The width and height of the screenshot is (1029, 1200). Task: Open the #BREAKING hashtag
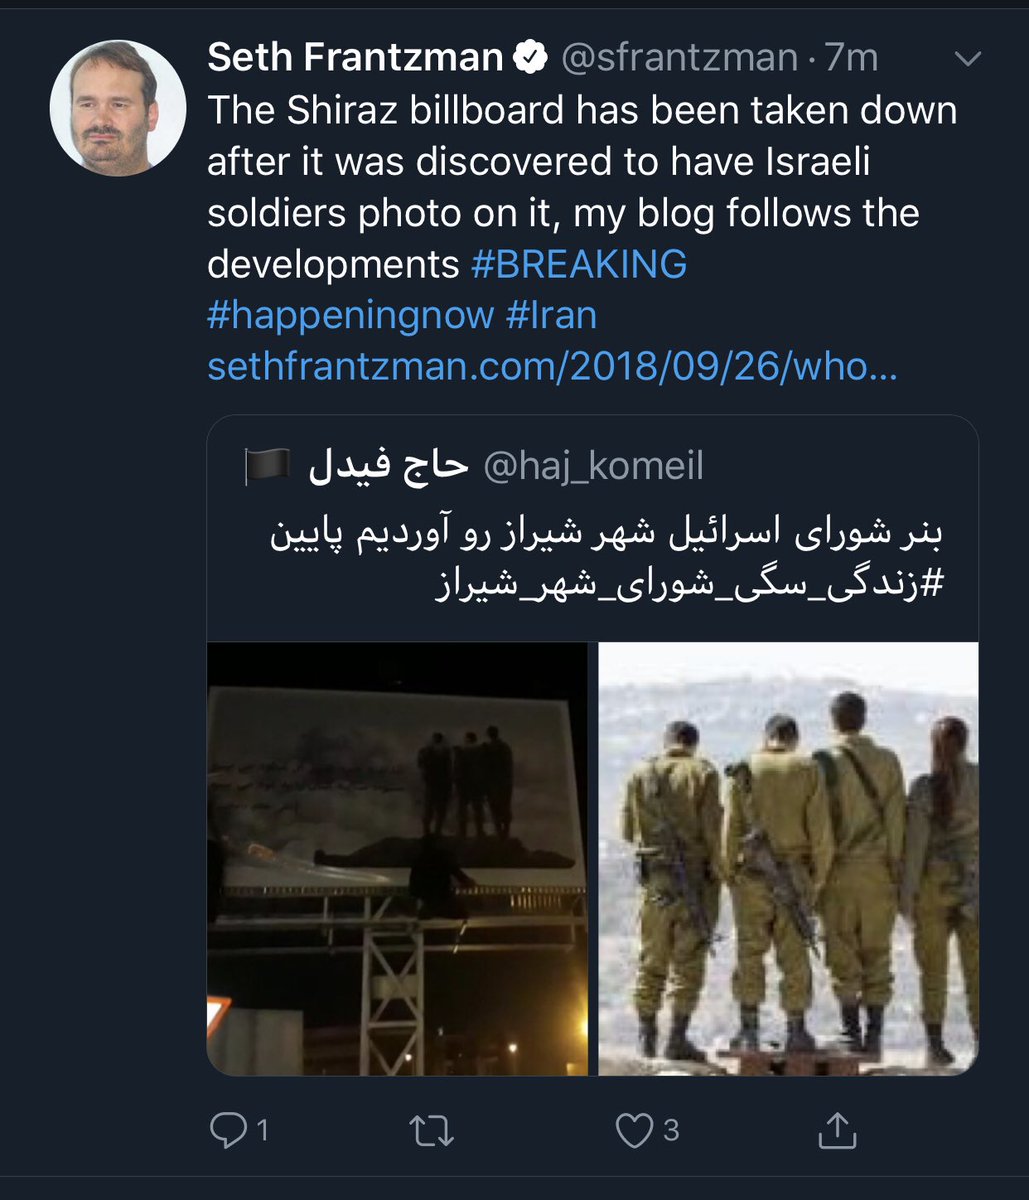pyautogui.click(x=579, y=264)
